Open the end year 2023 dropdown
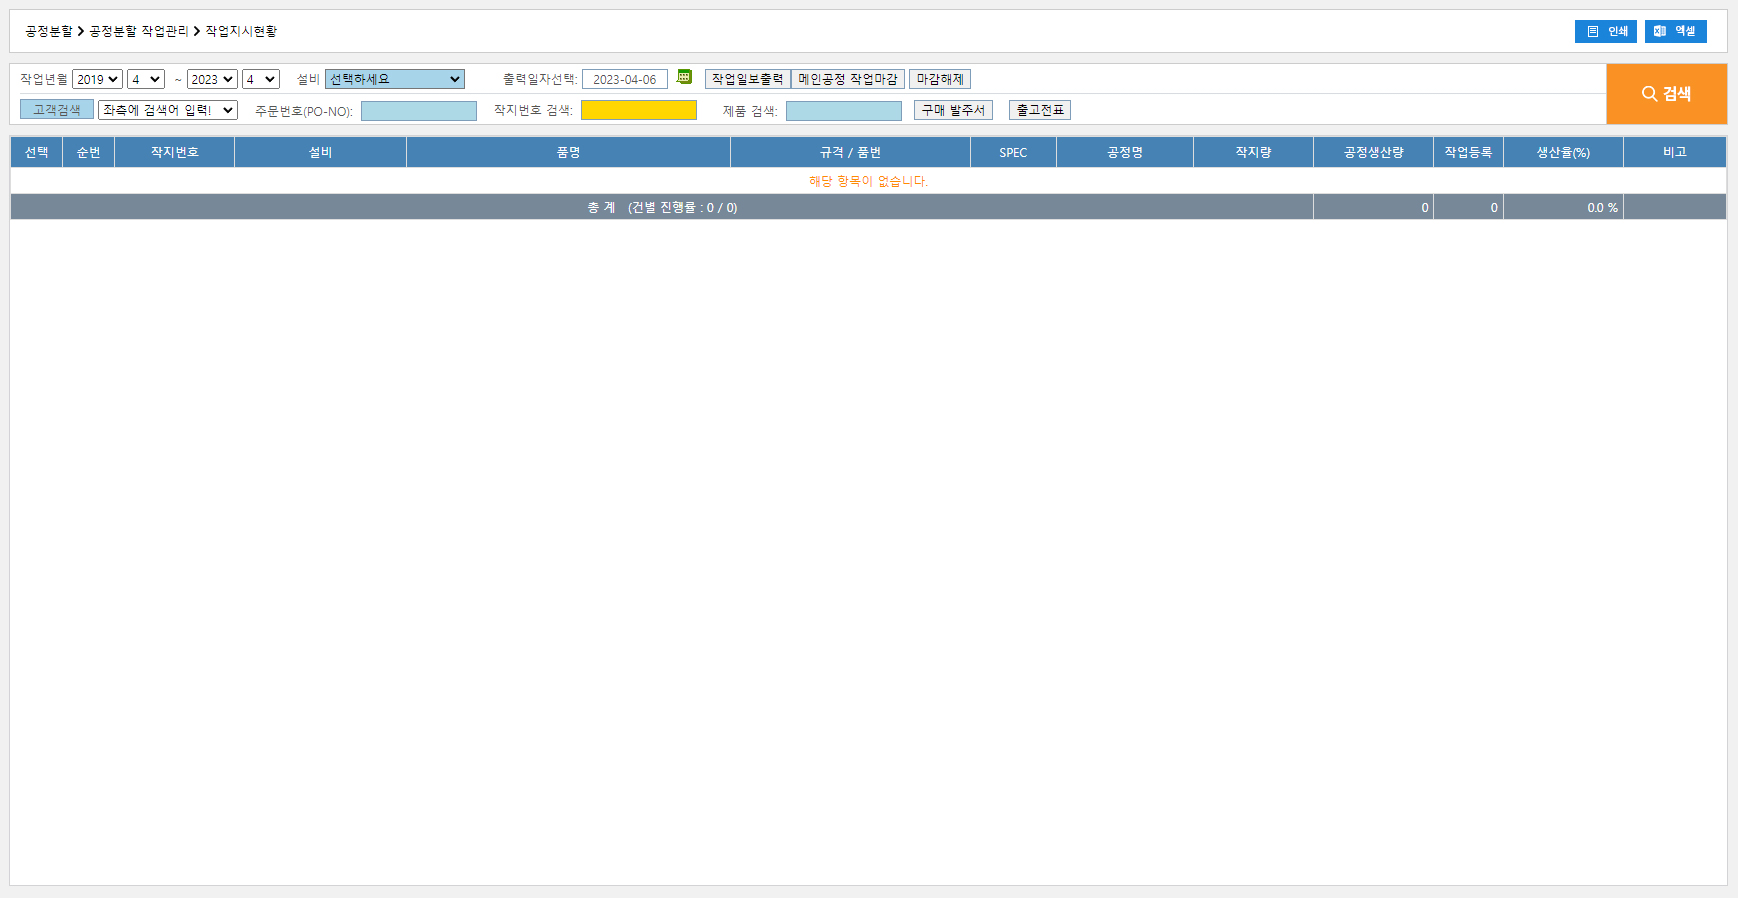The width and height of the screenshot is (1738, 898). click(x=212, y=79)
